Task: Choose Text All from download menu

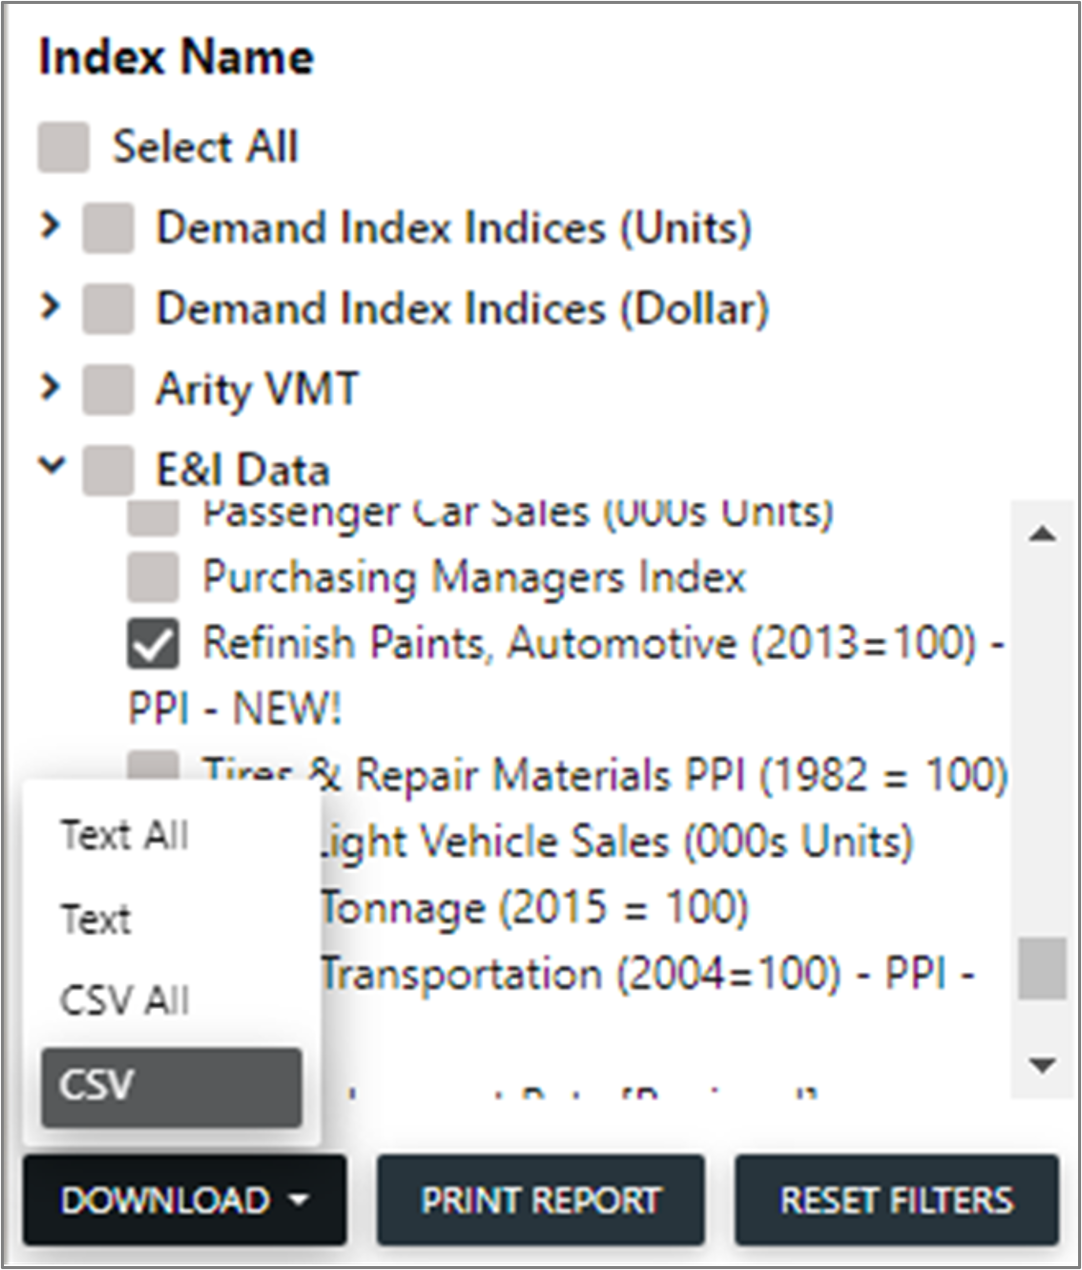Action: click(x=124, y=834)
